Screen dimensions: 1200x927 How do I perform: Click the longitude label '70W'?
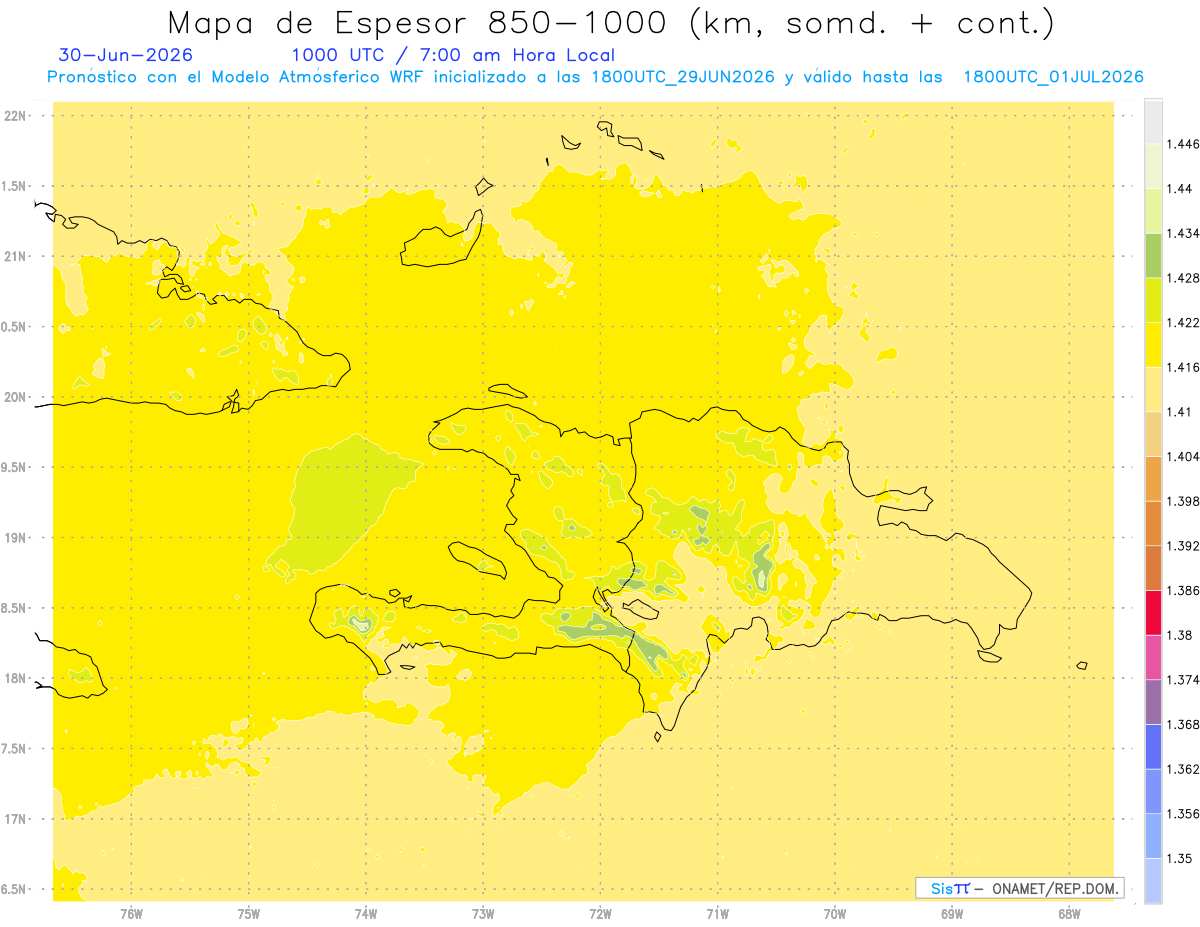point(835,914)
